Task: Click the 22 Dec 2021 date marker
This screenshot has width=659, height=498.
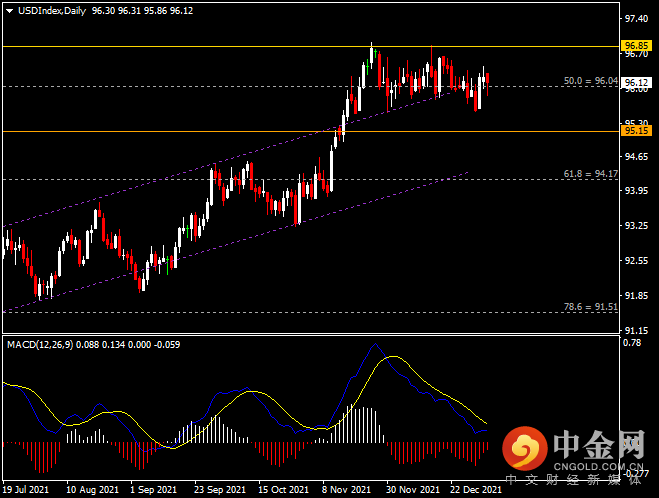Action: pos(476,490)
